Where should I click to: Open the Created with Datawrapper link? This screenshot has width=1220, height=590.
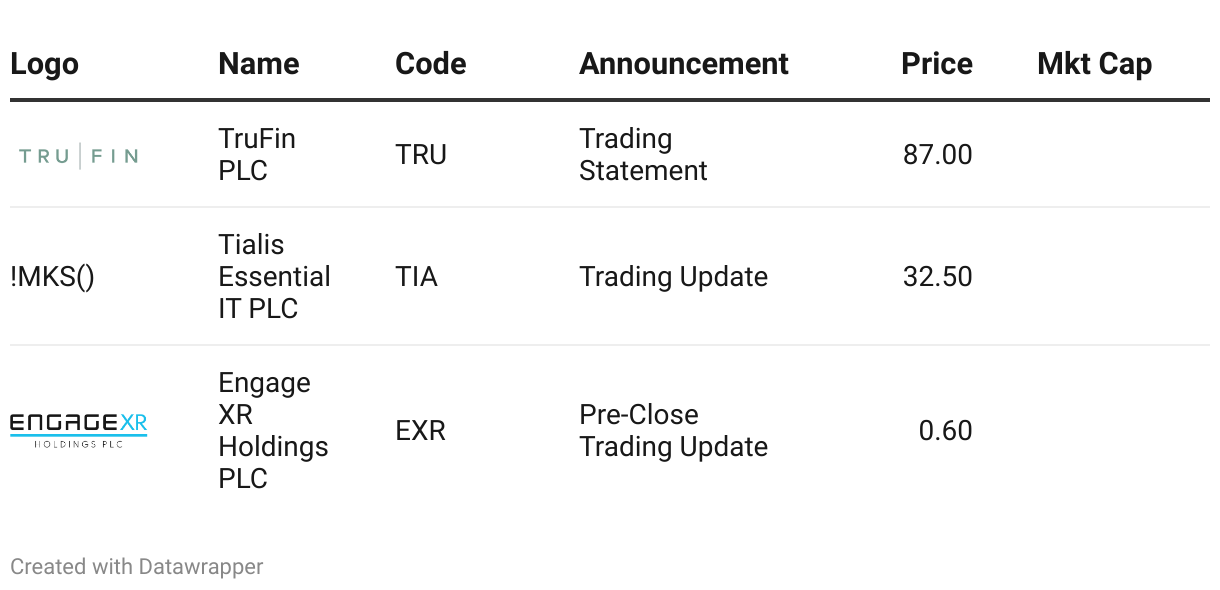coord(136,567)
